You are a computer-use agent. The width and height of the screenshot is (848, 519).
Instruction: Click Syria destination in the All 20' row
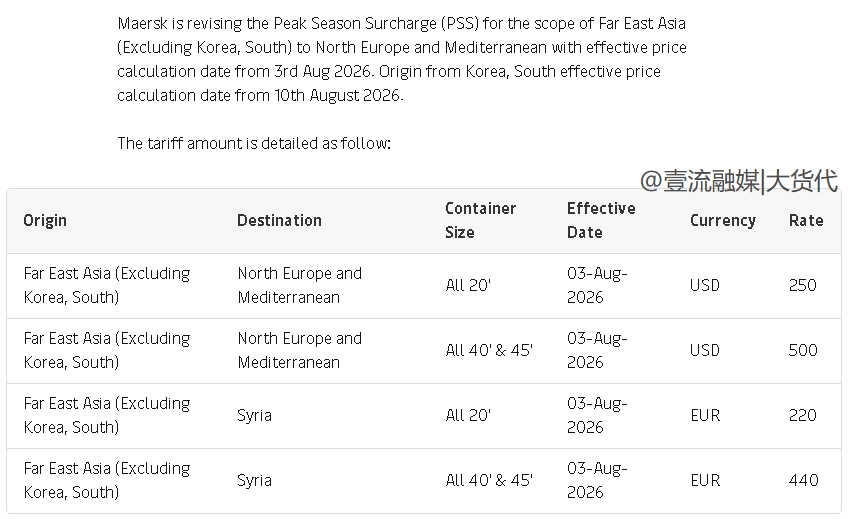click(x=254, y=416)
